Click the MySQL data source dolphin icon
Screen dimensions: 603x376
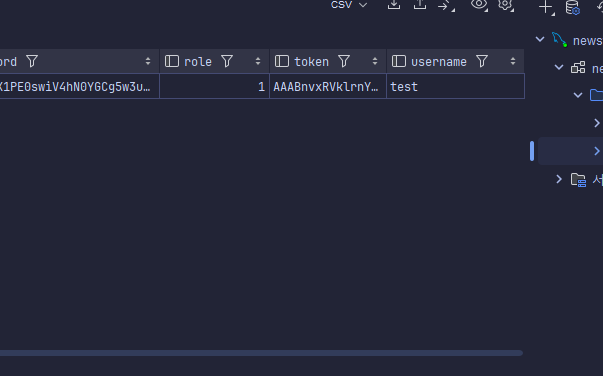560,40
